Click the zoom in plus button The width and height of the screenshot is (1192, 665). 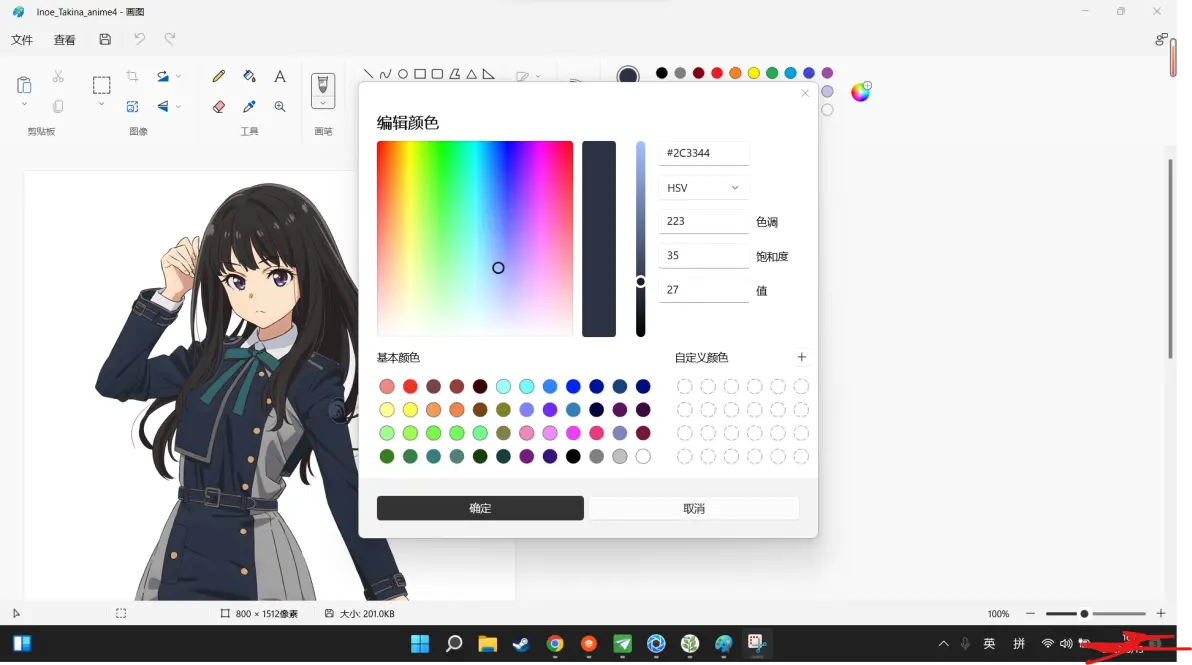point(1161,613)
